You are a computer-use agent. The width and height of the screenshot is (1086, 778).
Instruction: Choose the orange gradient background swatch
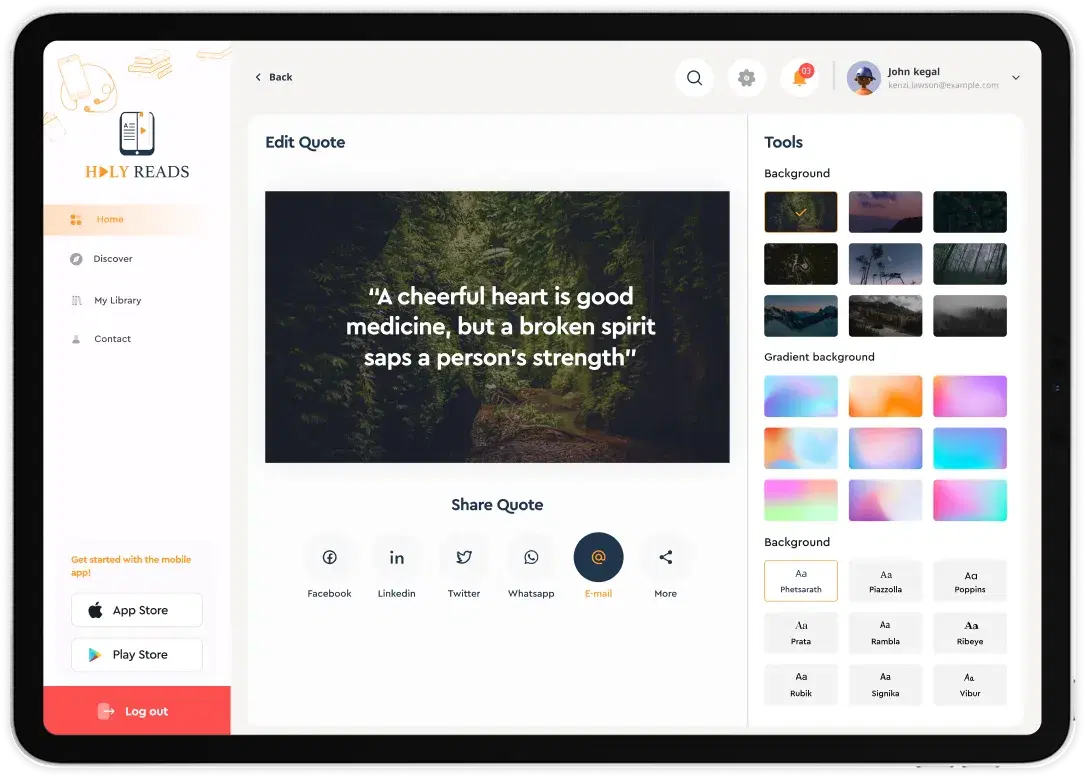[x=885, y=396]
